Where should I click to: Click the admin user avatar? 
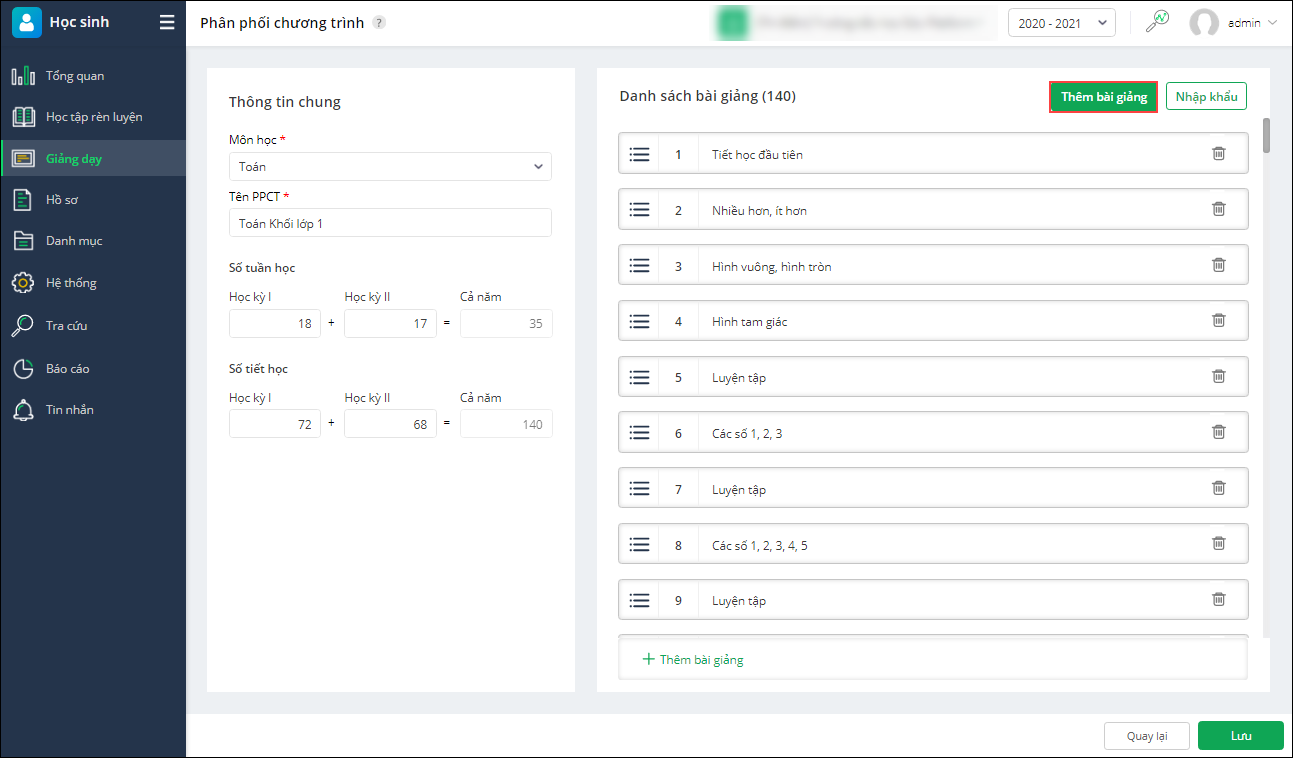point(1204,23)
